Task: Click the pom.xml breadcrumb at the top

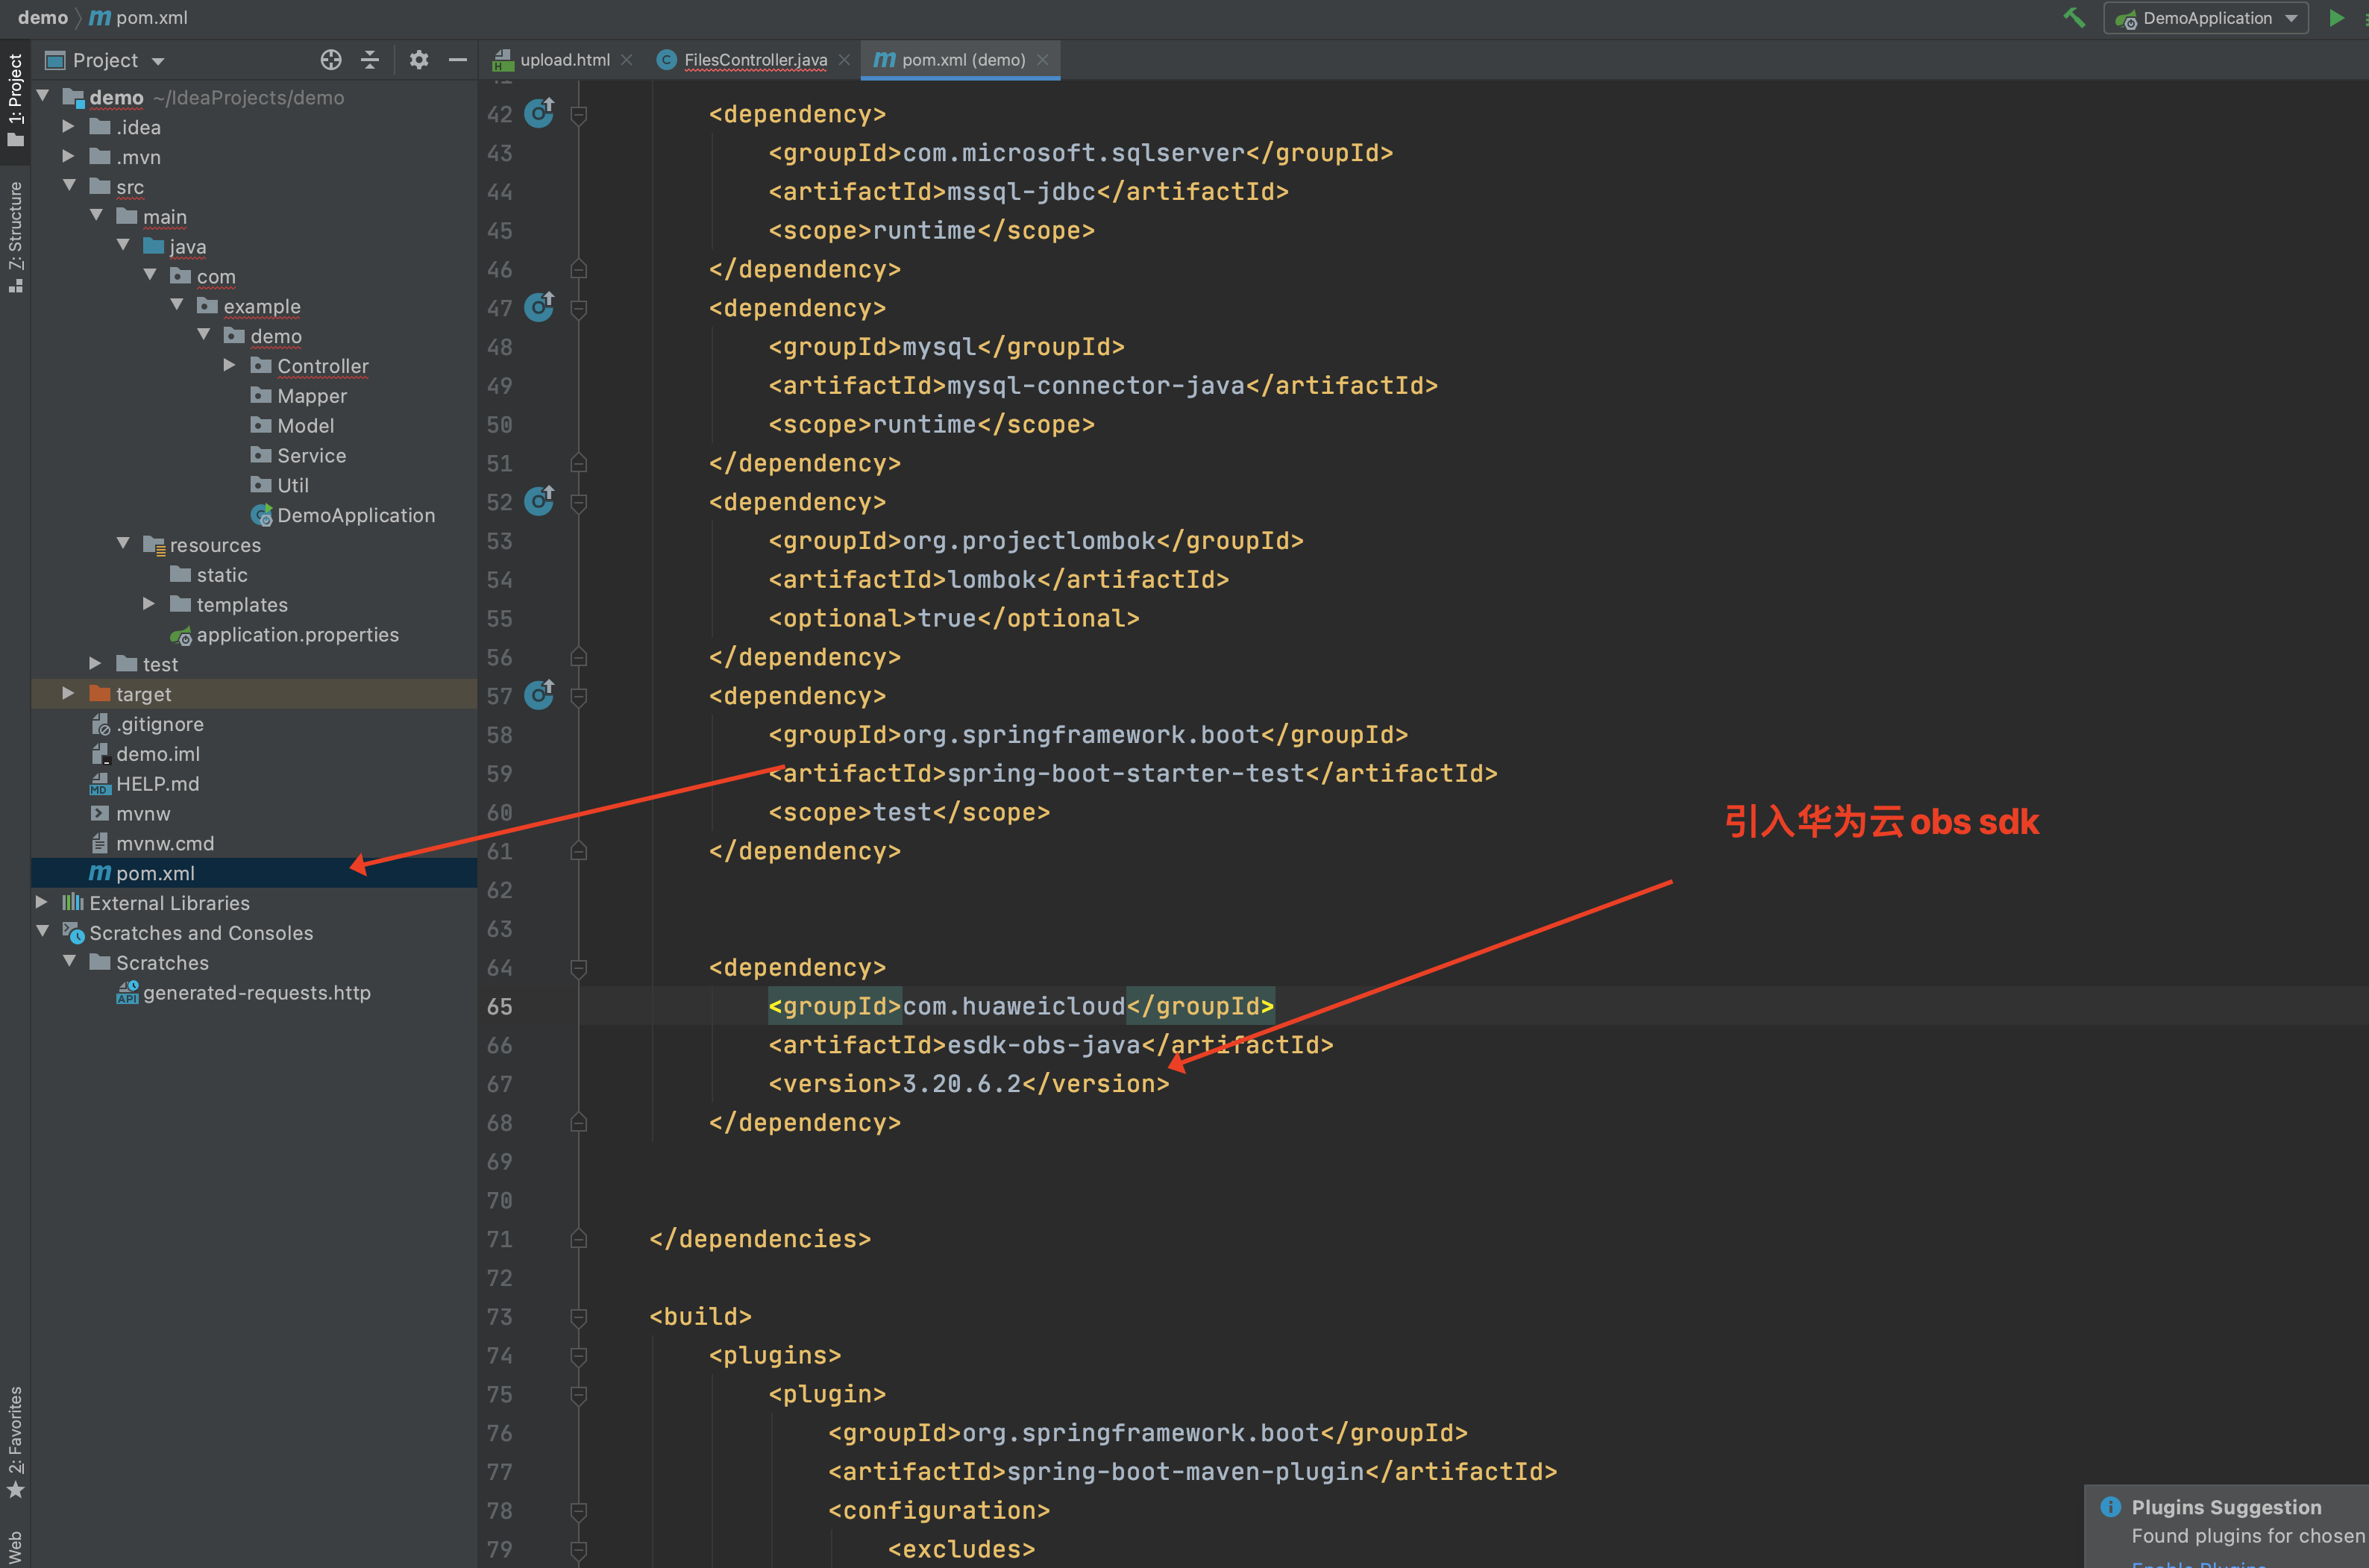Action: [150, 17]
